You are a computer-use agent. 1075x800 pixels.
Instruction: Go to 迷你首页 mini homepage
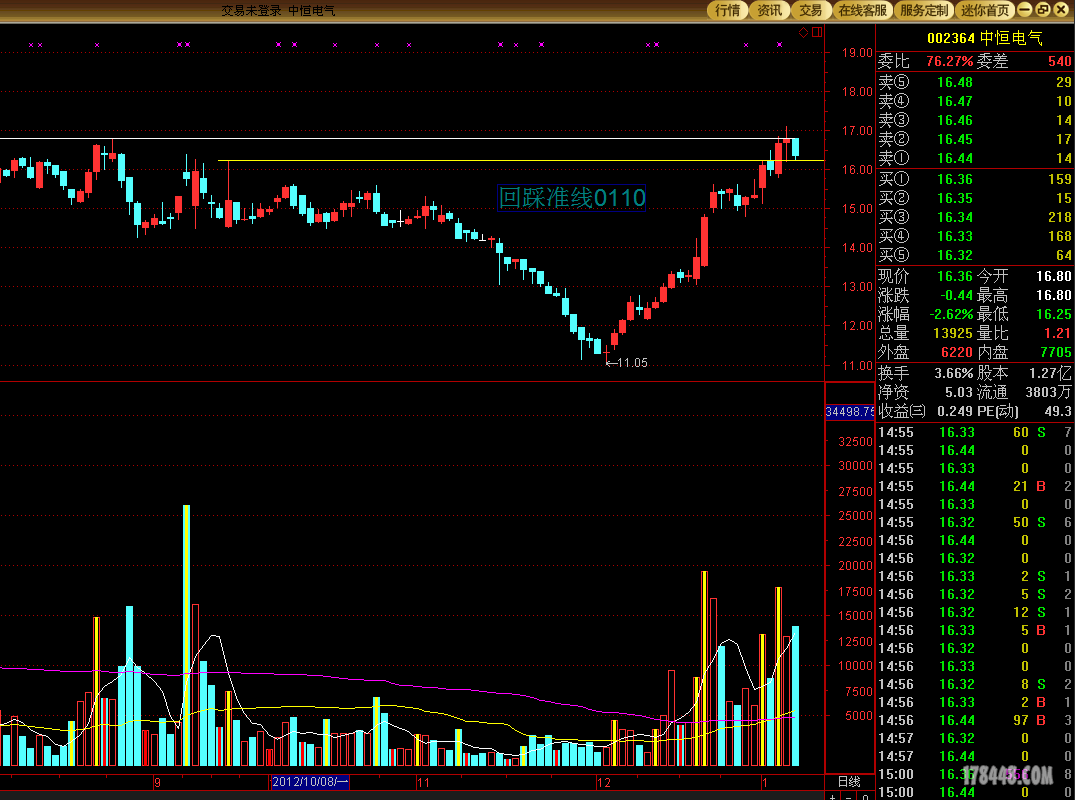(x=985, y=10)
